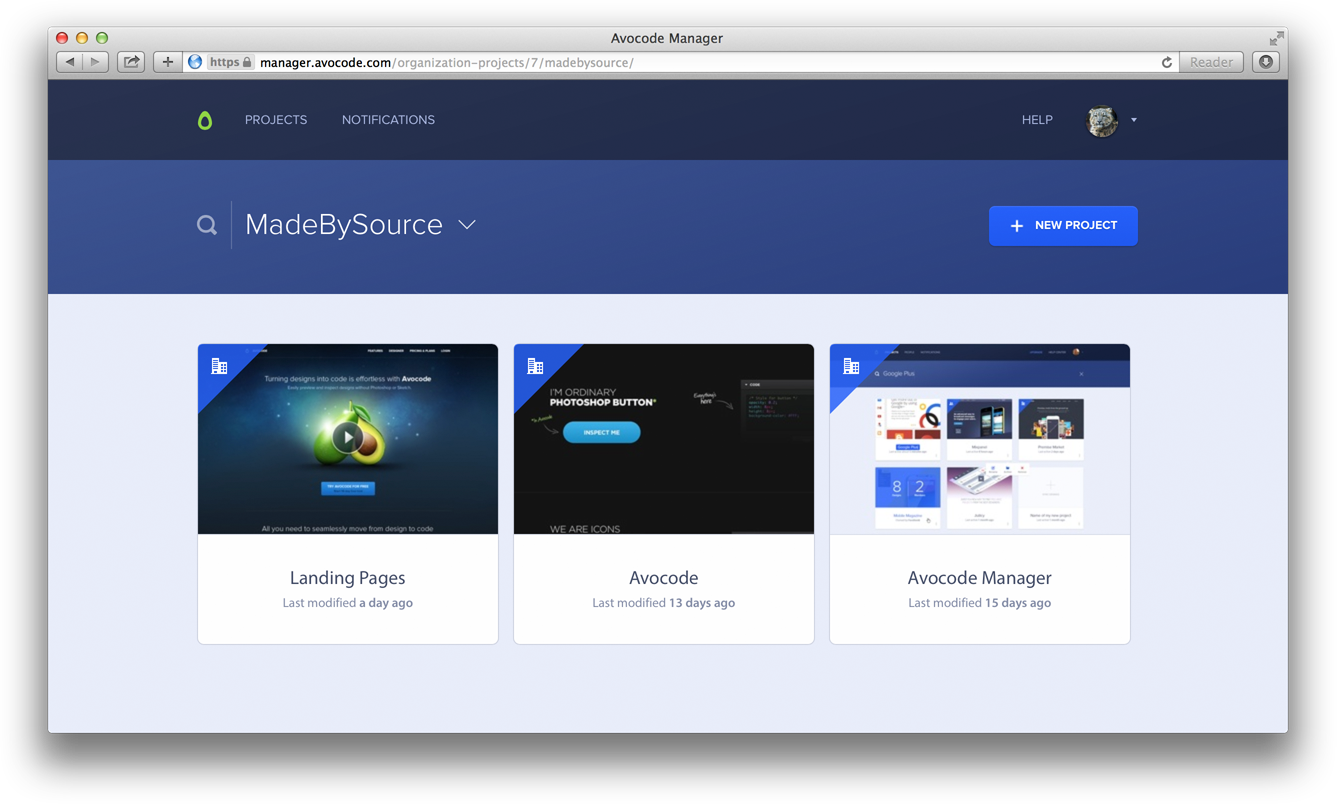Click the NEW PROJECT button
Viewport: 1337px width, 804px height.
pos(1063,226)
